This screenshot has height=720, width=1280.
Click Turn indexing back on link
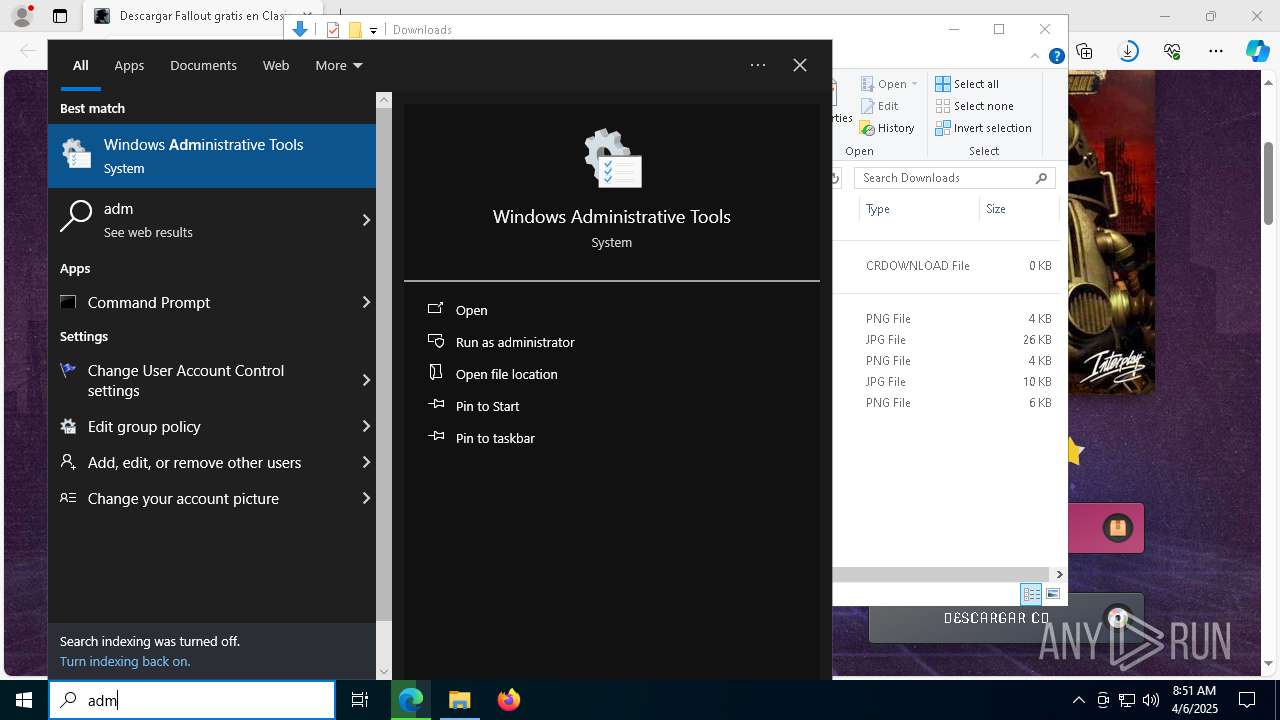tap(125, 661)
